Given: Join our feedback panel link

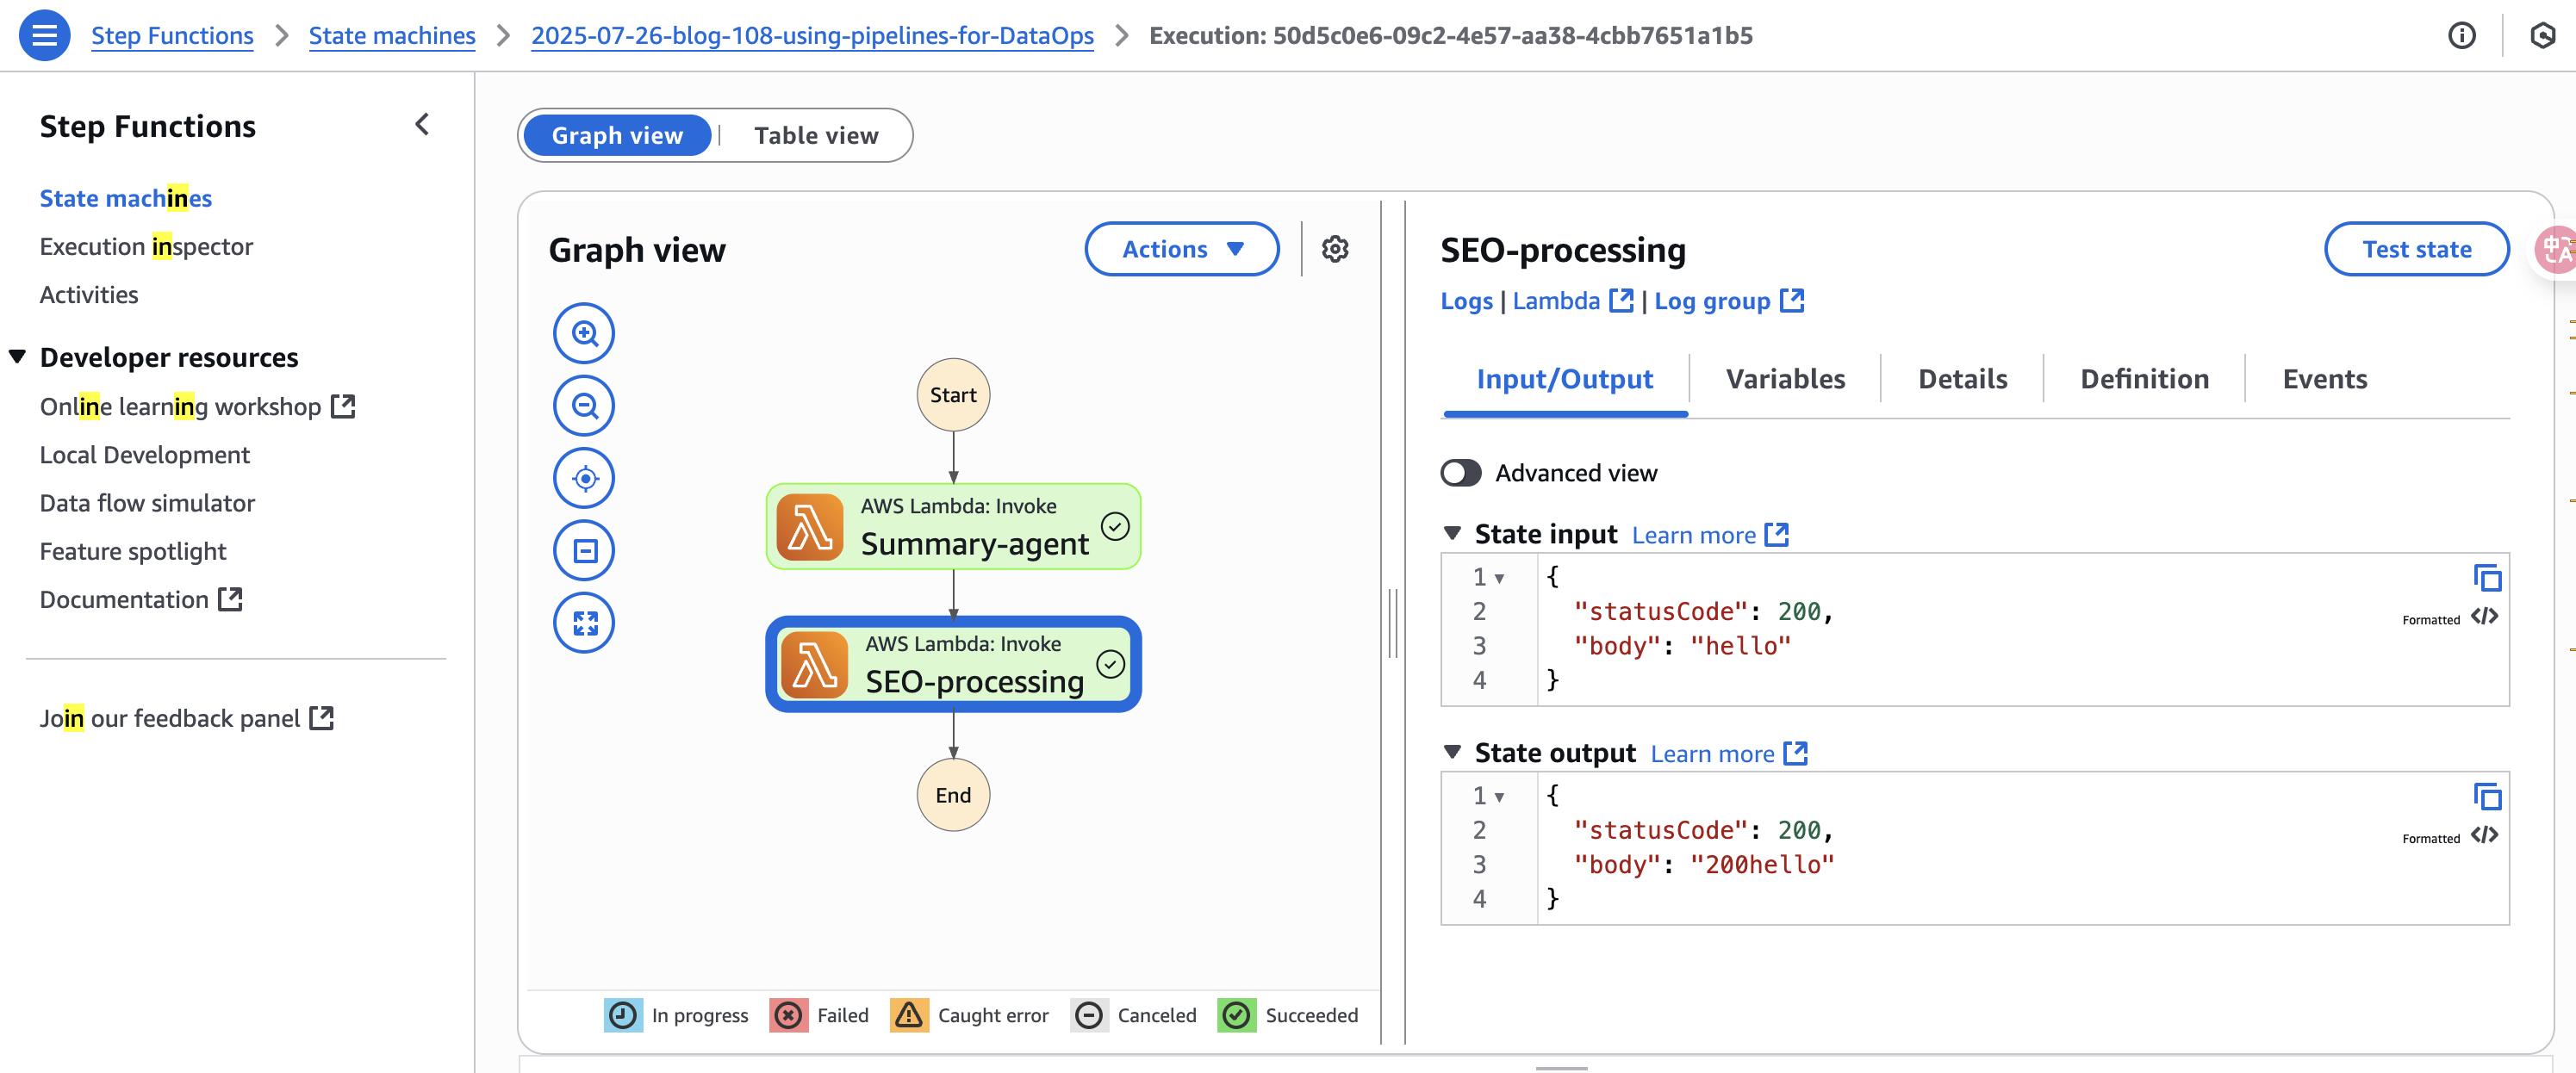Looking at the screenshot, I should point(187,718).
